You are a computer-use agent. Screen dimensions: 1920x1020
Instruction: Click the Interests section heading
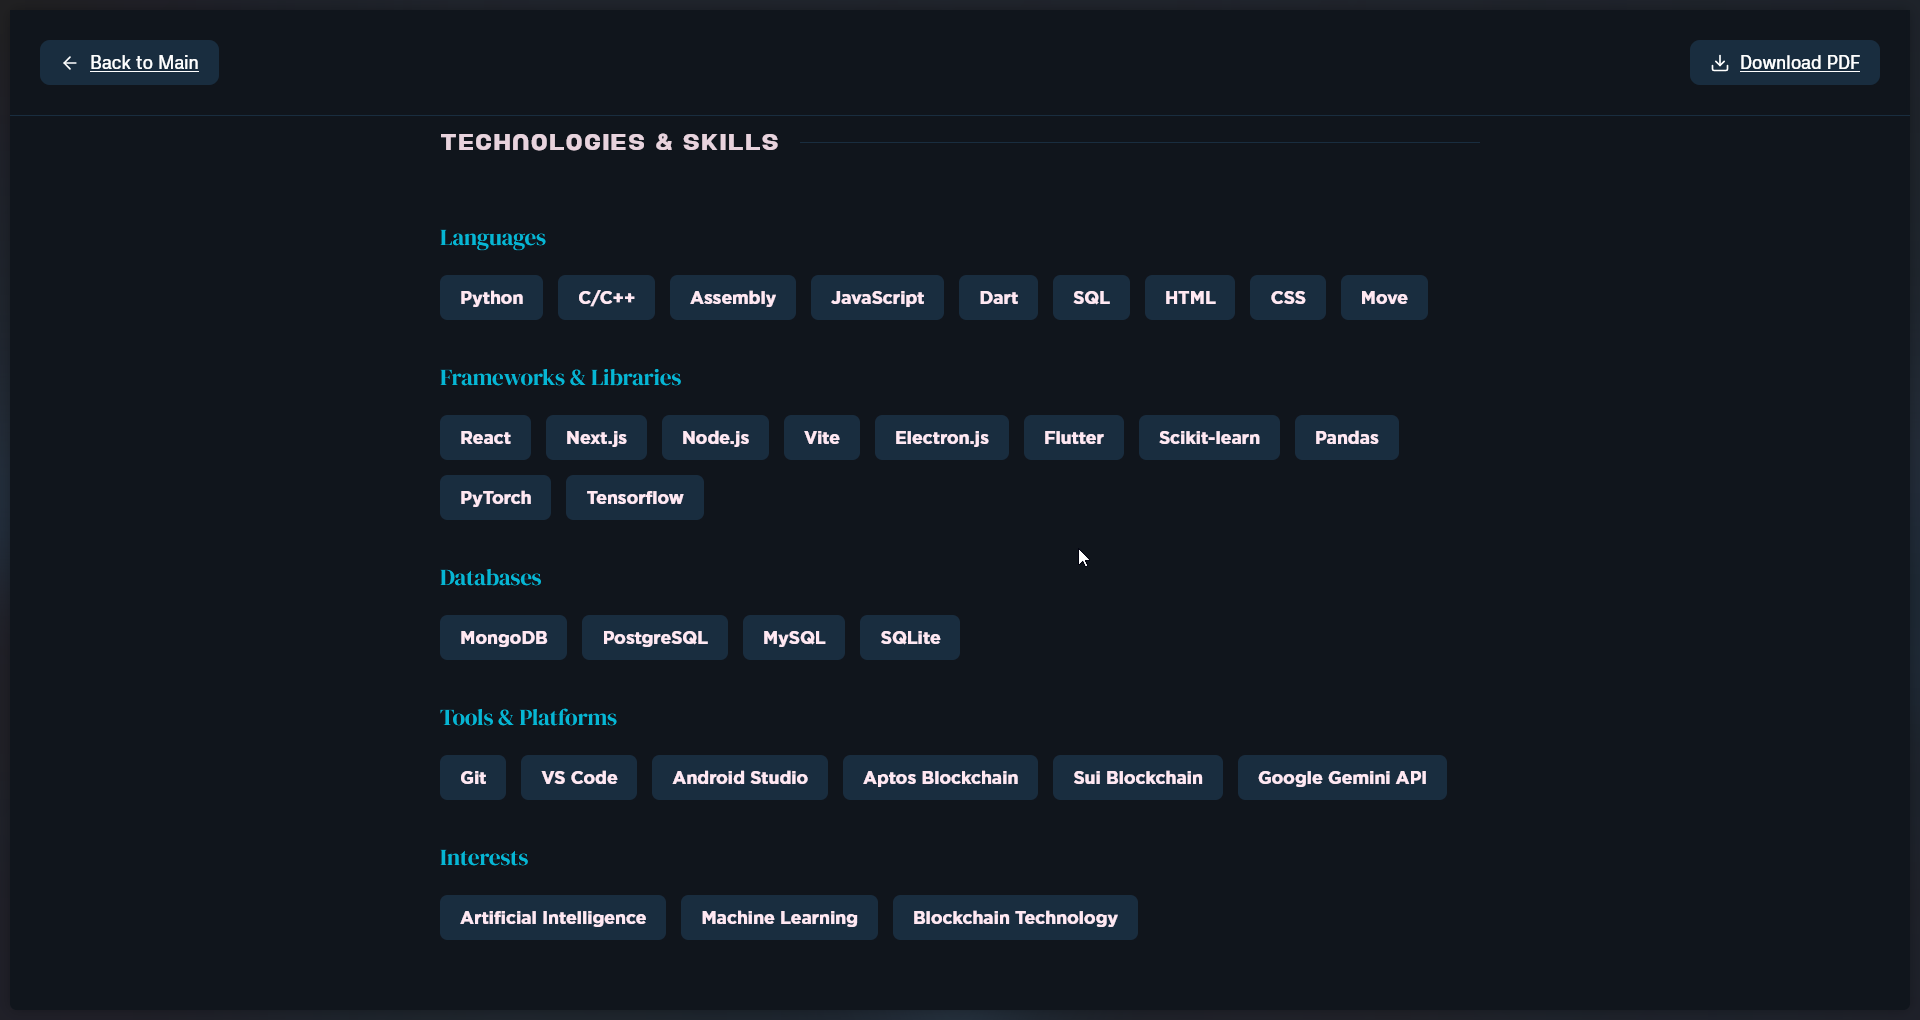[484, 858]
